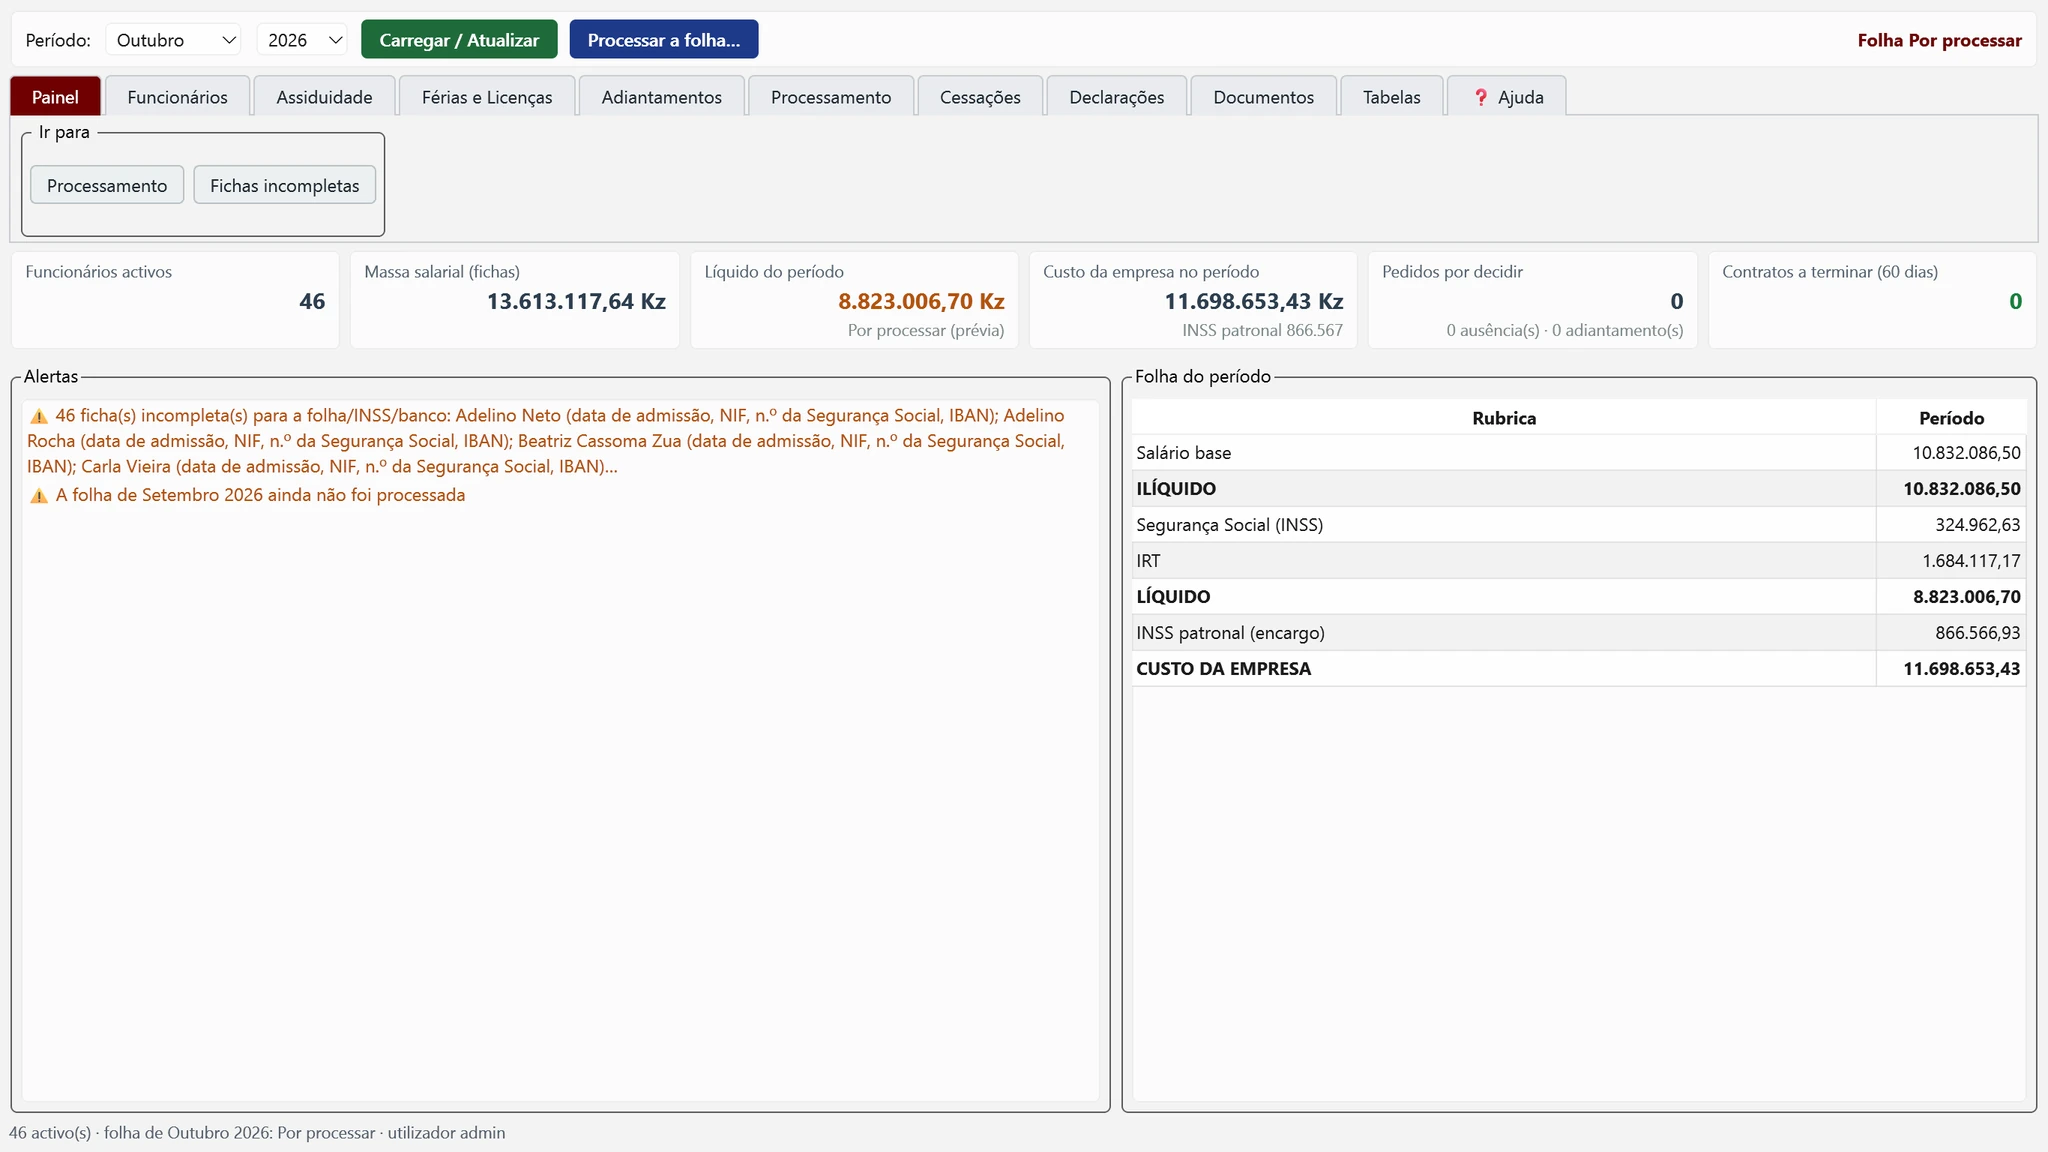Click the Período column header
This screenshot has height=1152, width=2048.
[1951, 418]
